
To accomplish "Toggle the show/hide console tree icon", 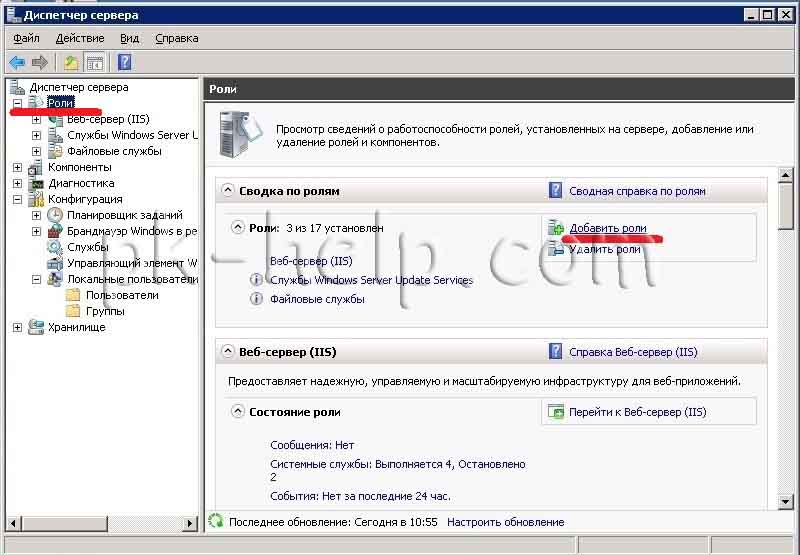I will (x=95, y=63).
